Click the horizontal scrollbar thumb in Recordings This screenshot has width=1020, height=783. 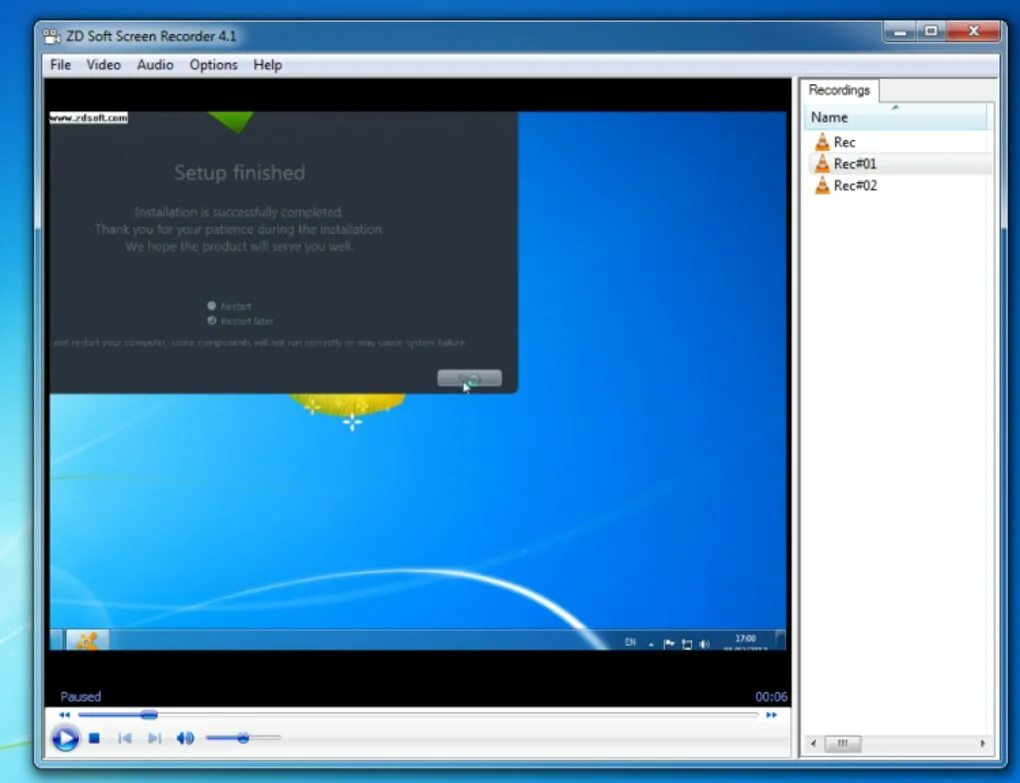(x=842, y=743)
